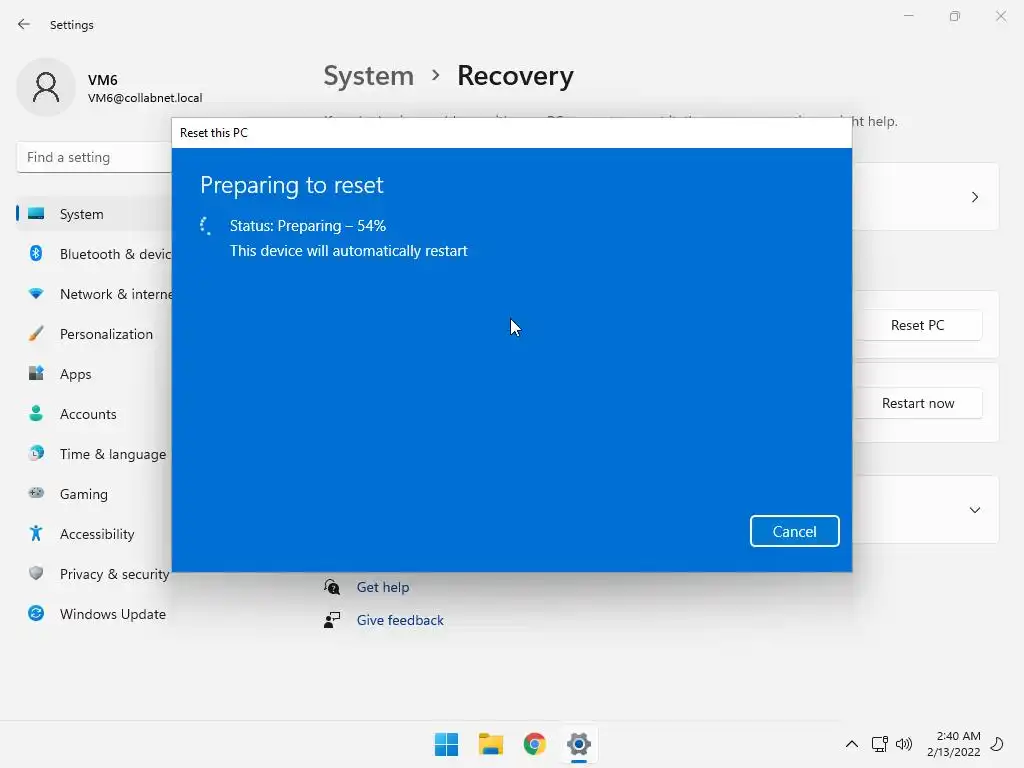Click the Recovery breadcrumb heading
Viewport: 1024px width, 768px height.
515,76
